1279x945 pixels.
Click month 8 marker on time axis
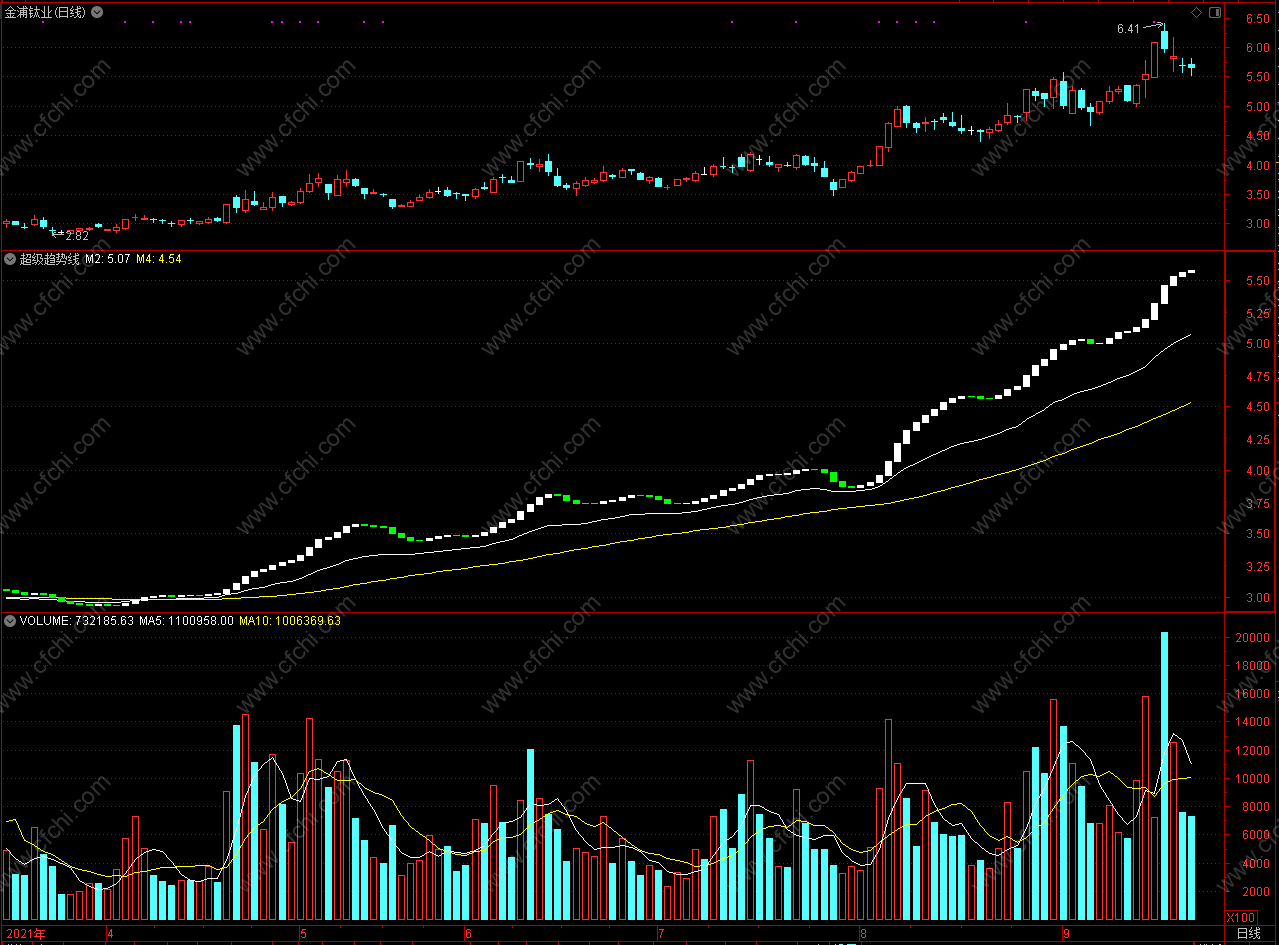click(x=863, y=934)
